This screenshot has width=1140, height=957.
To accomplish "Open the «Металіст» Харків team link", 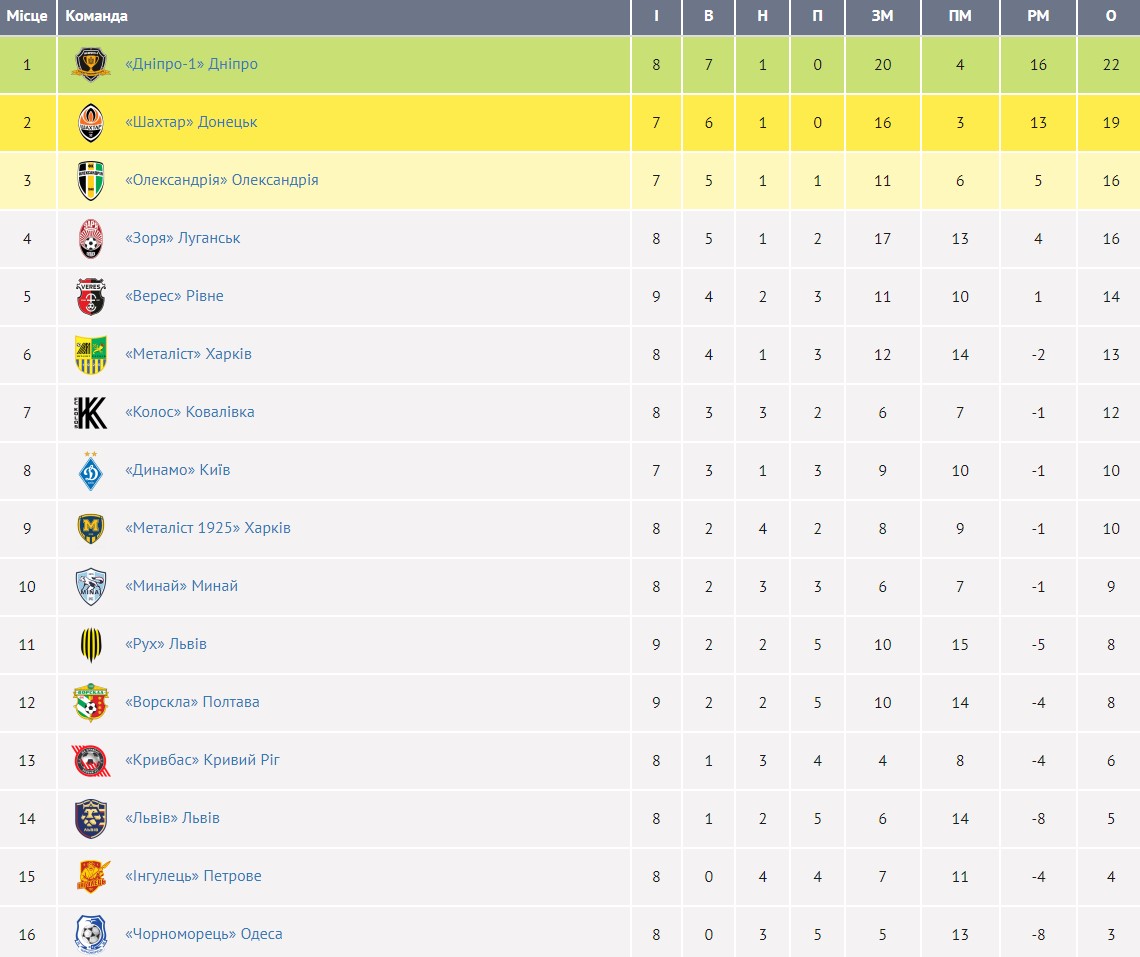I will [x=188, y=354].
